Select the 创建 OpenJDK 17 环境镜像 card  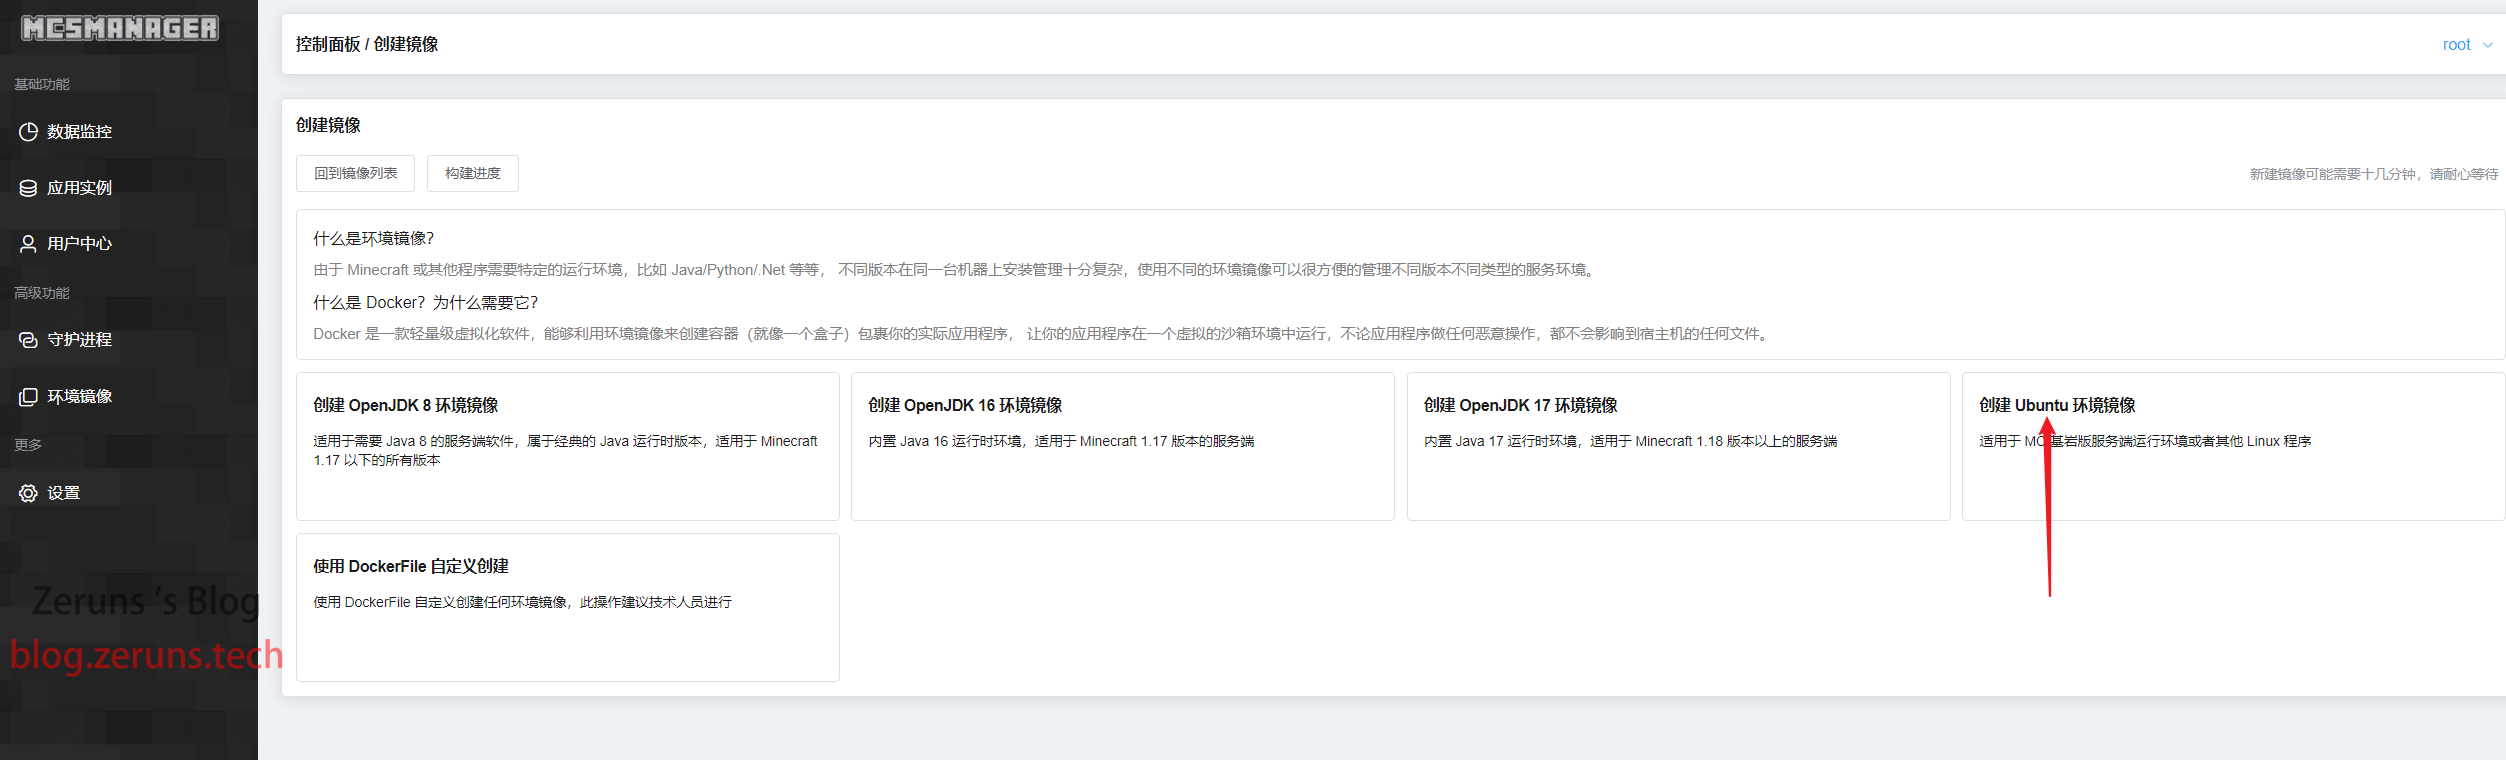1679,446
